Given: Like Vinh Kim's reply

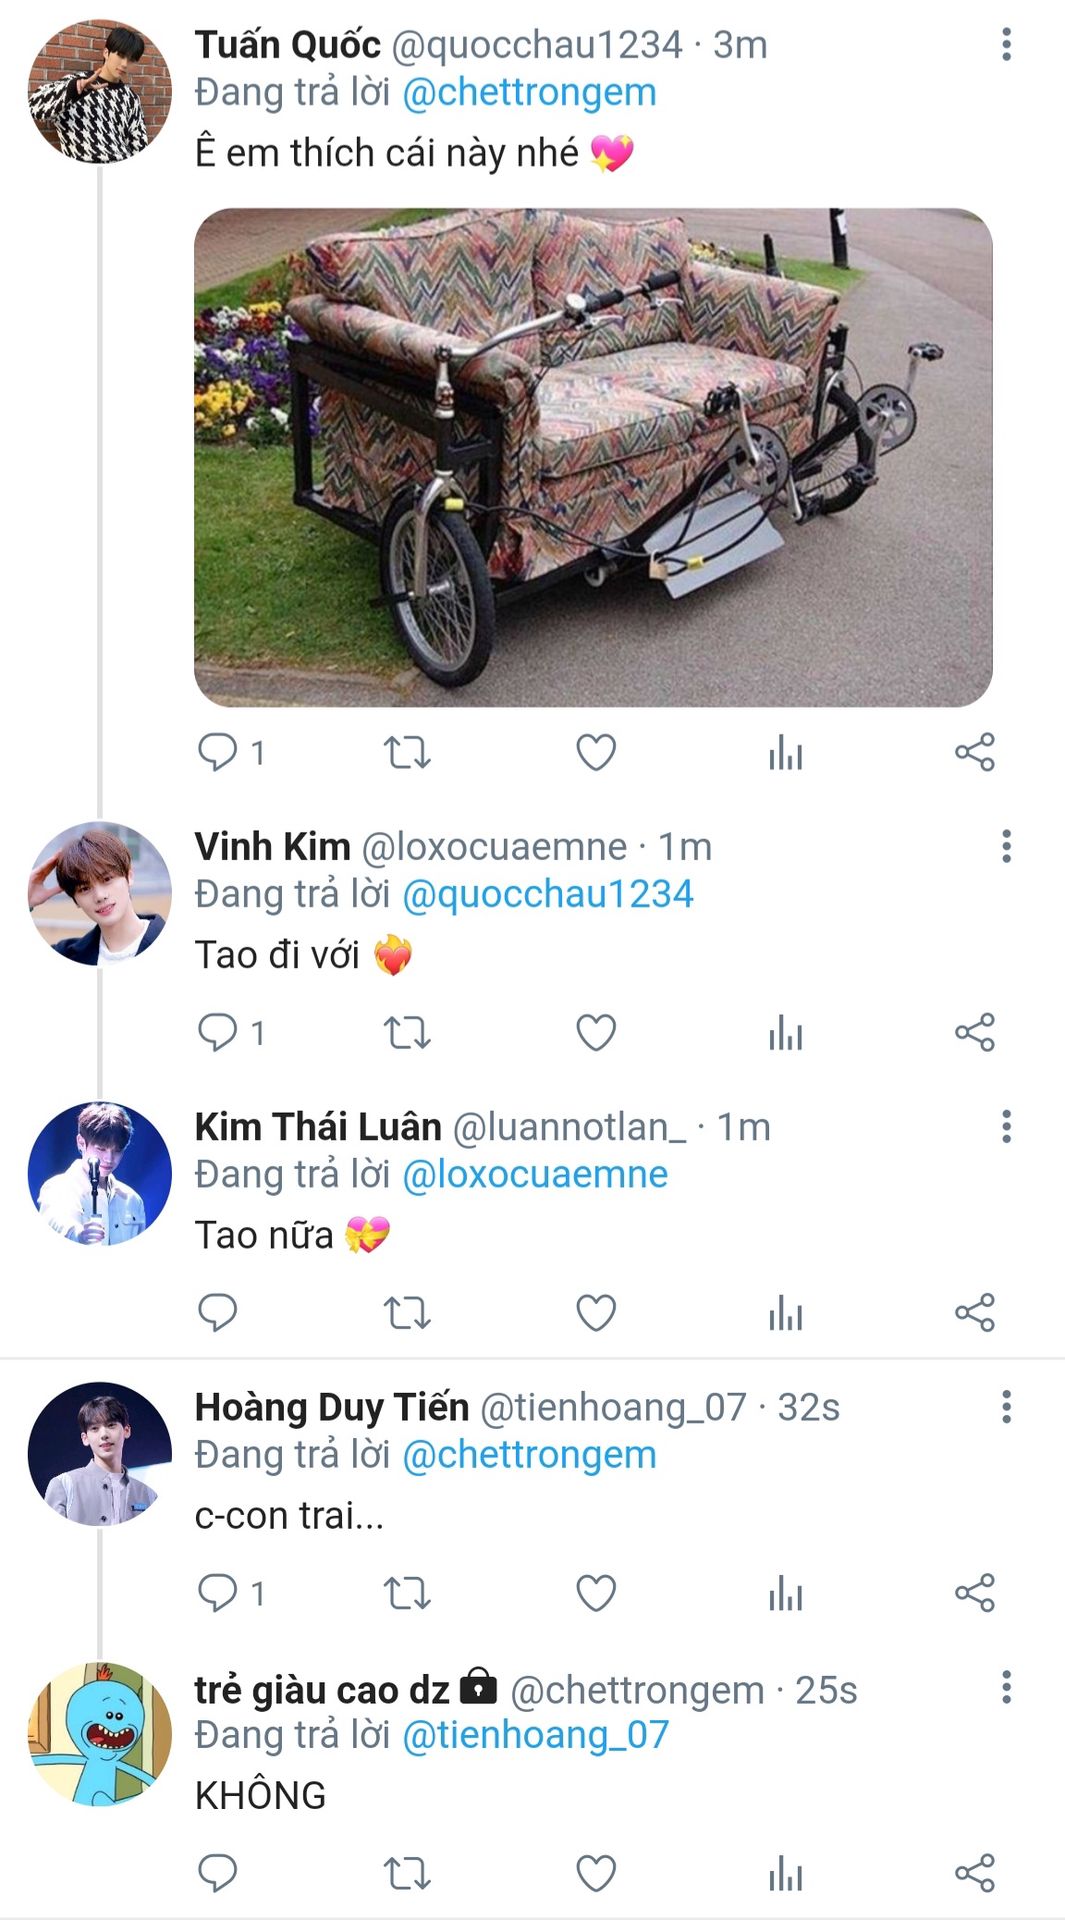Looking at the screenshot, I should tap(596, 1032).
